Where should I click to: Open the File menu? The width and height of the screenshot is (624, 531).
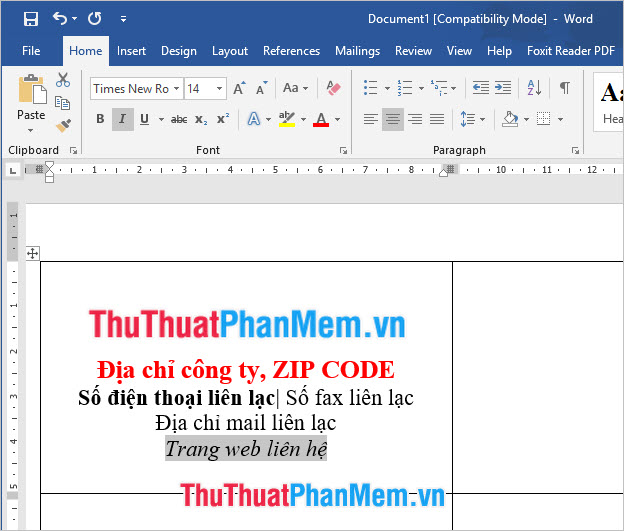click(31, 51)
